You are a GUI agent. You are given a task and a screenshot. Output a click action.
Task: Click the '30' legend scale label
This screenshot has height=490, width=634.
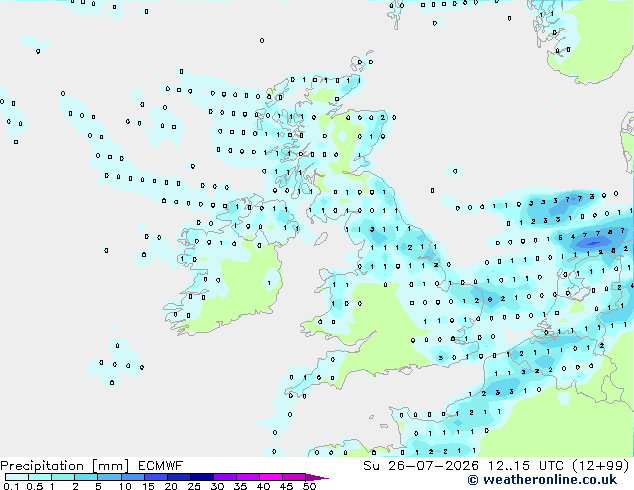[217, 486]
